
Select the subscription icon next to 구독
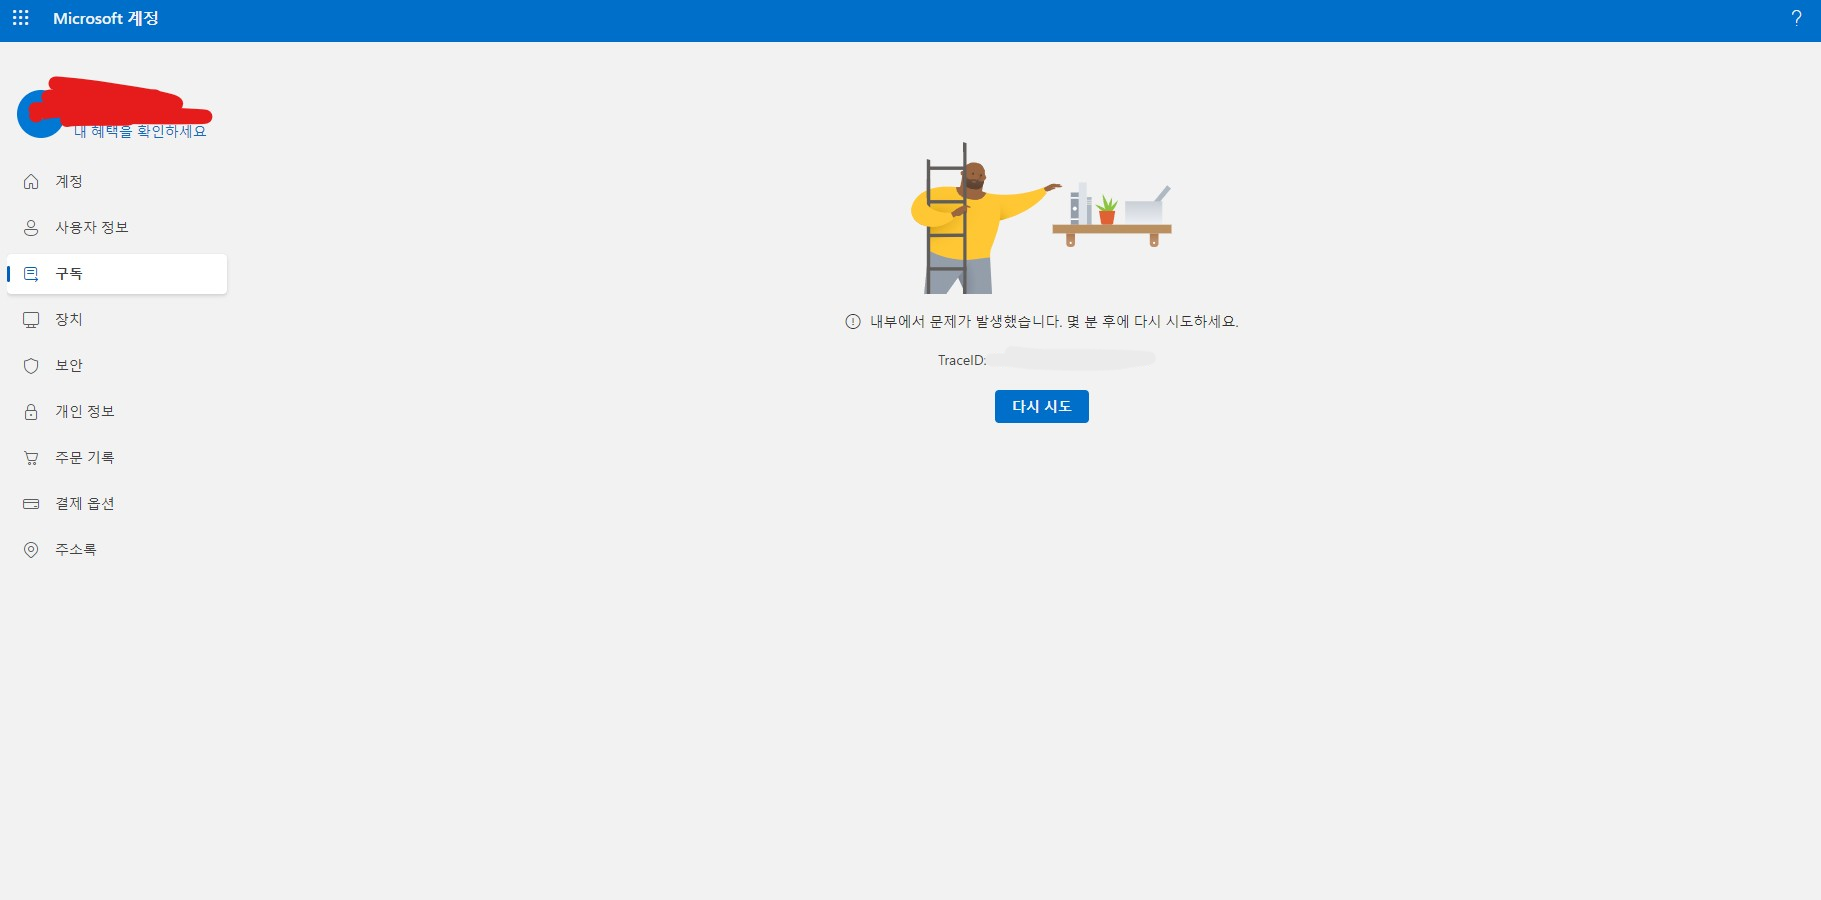tap(31, 273)
